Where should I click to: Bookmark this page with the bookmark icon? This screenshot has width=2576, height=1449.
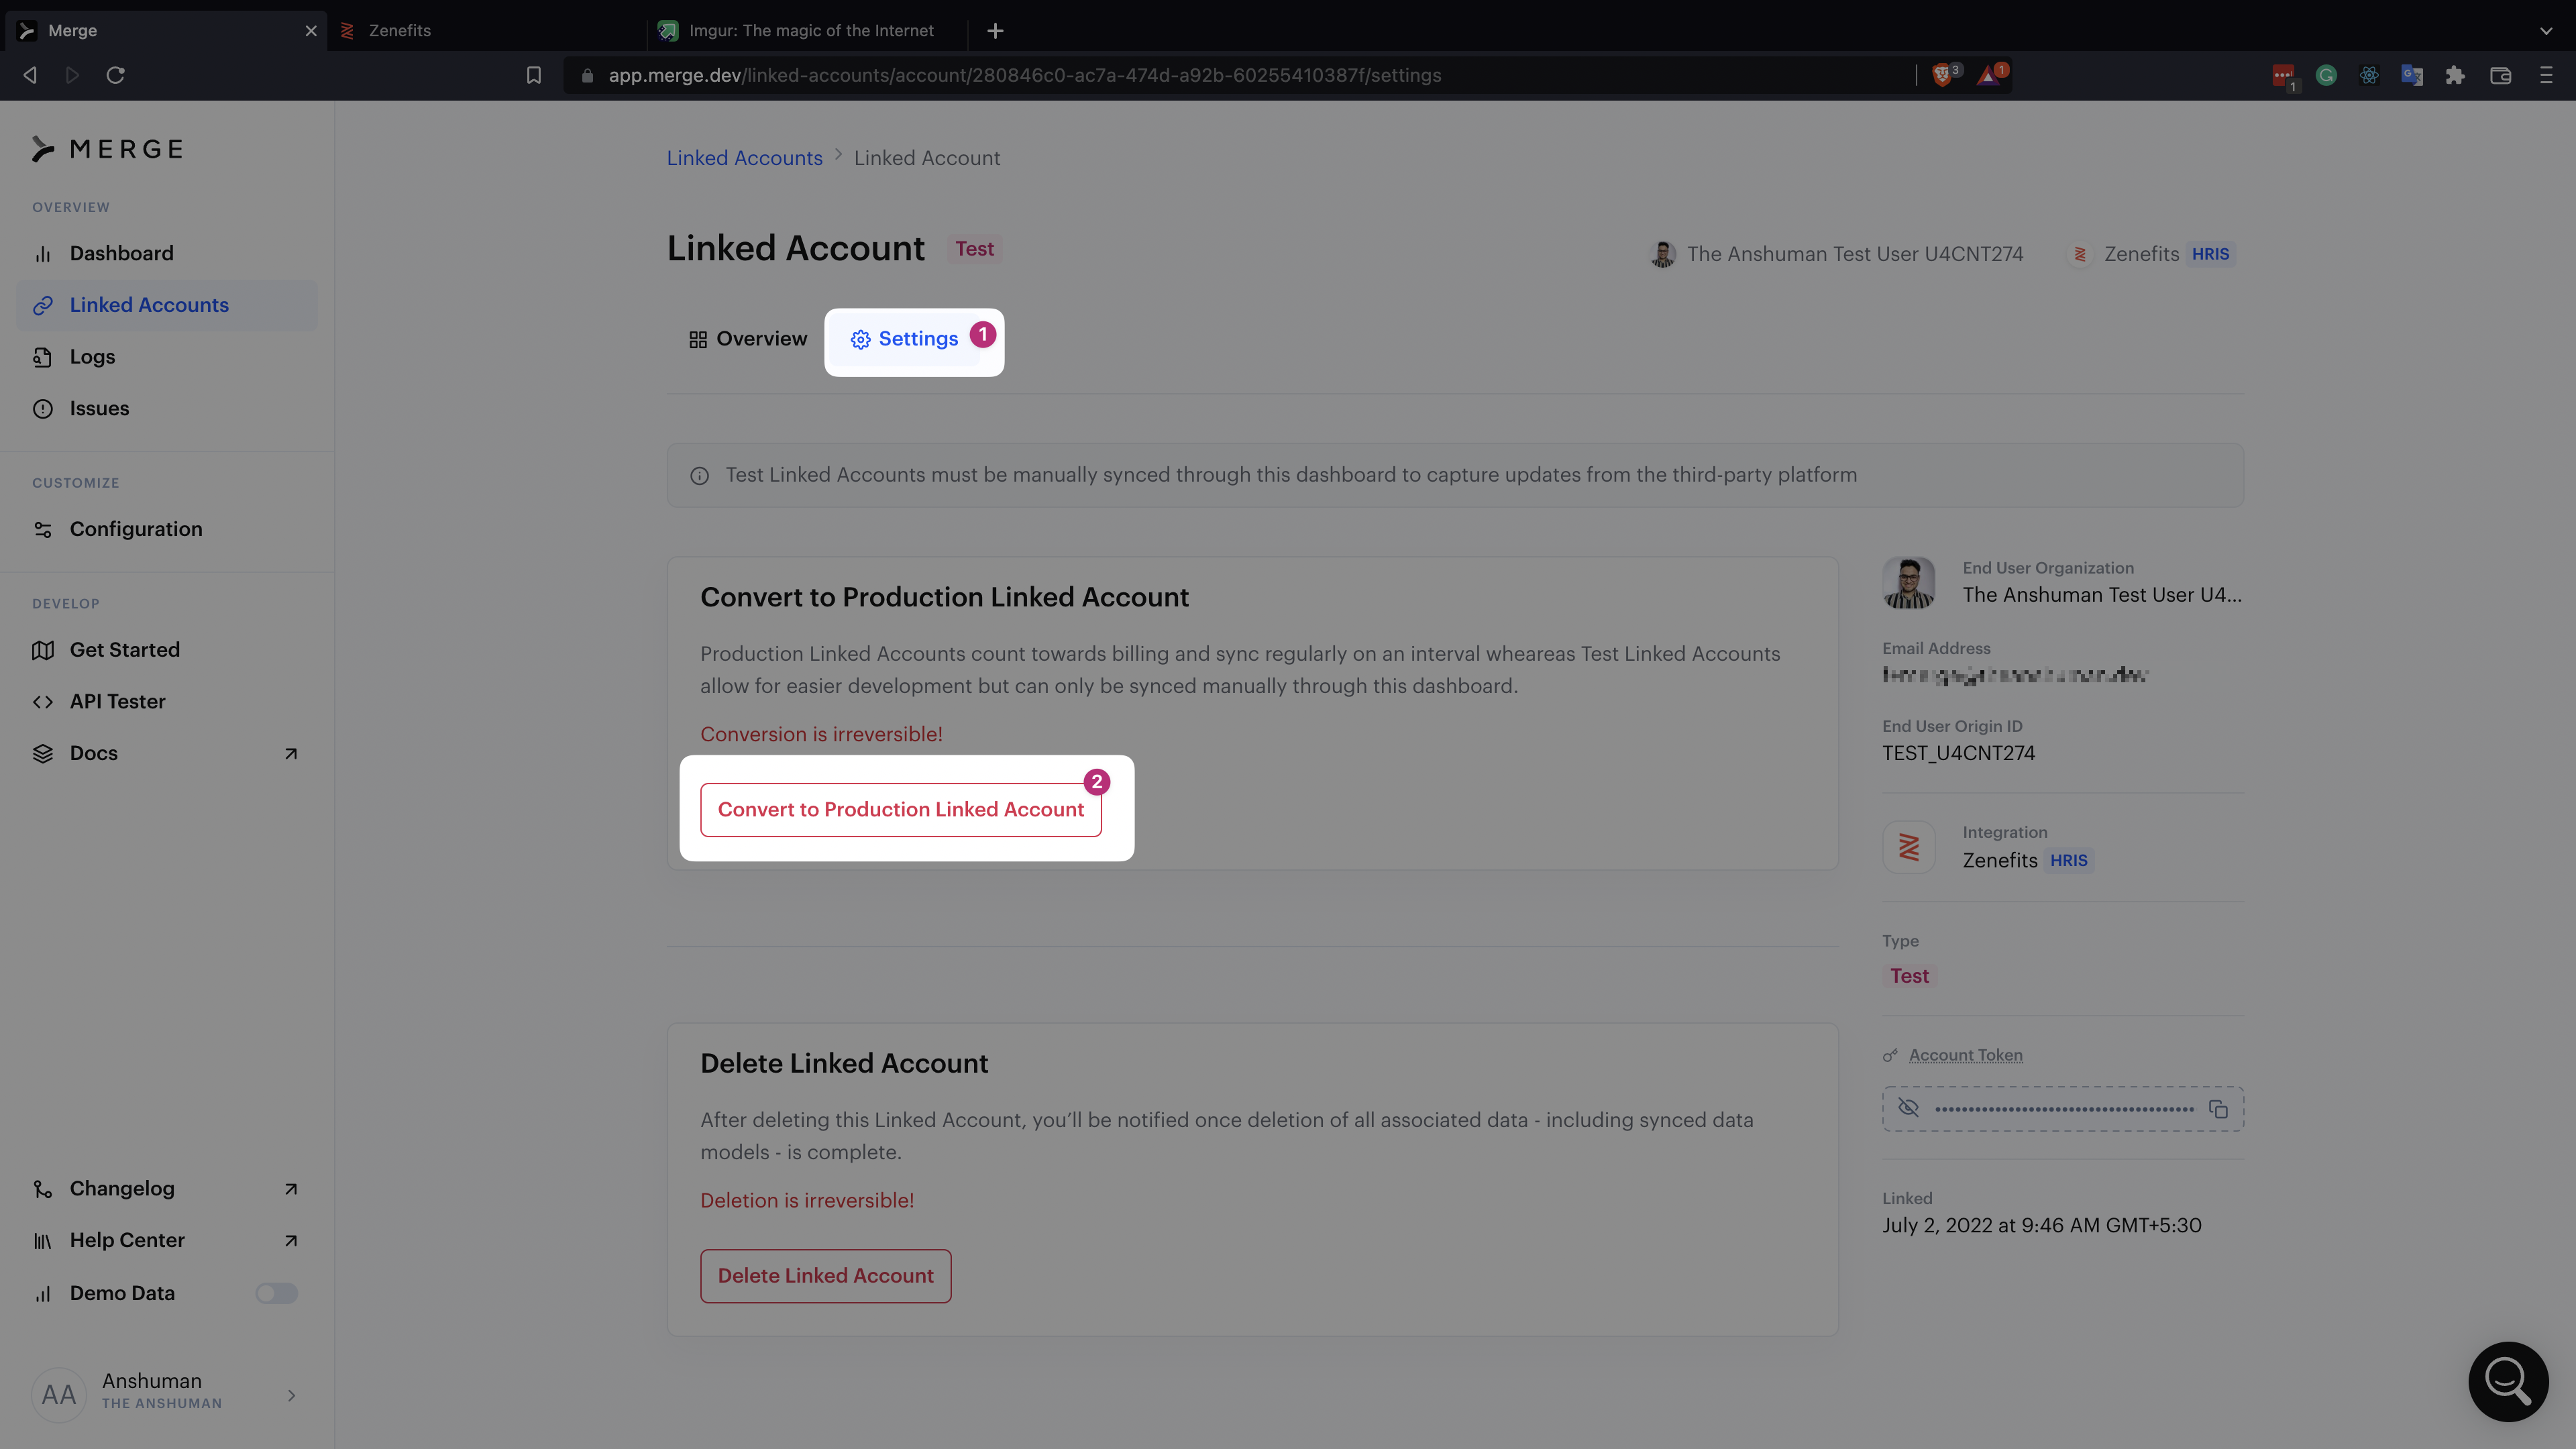pyautogui.click(x=534, y=75)
